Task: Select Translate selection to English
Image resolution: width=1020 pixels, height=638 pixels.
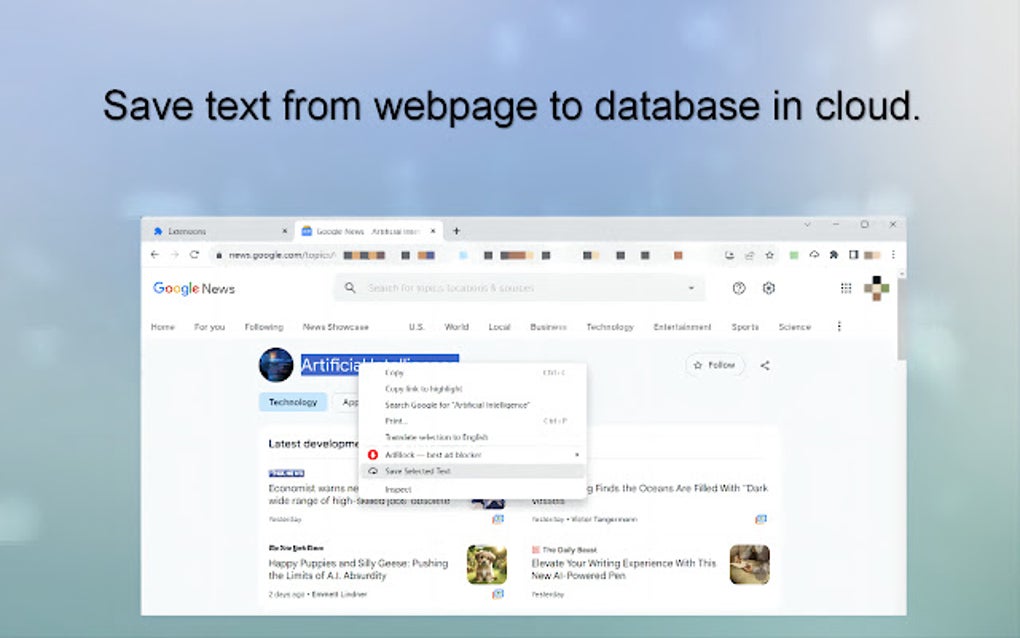Action: [473, 437]
